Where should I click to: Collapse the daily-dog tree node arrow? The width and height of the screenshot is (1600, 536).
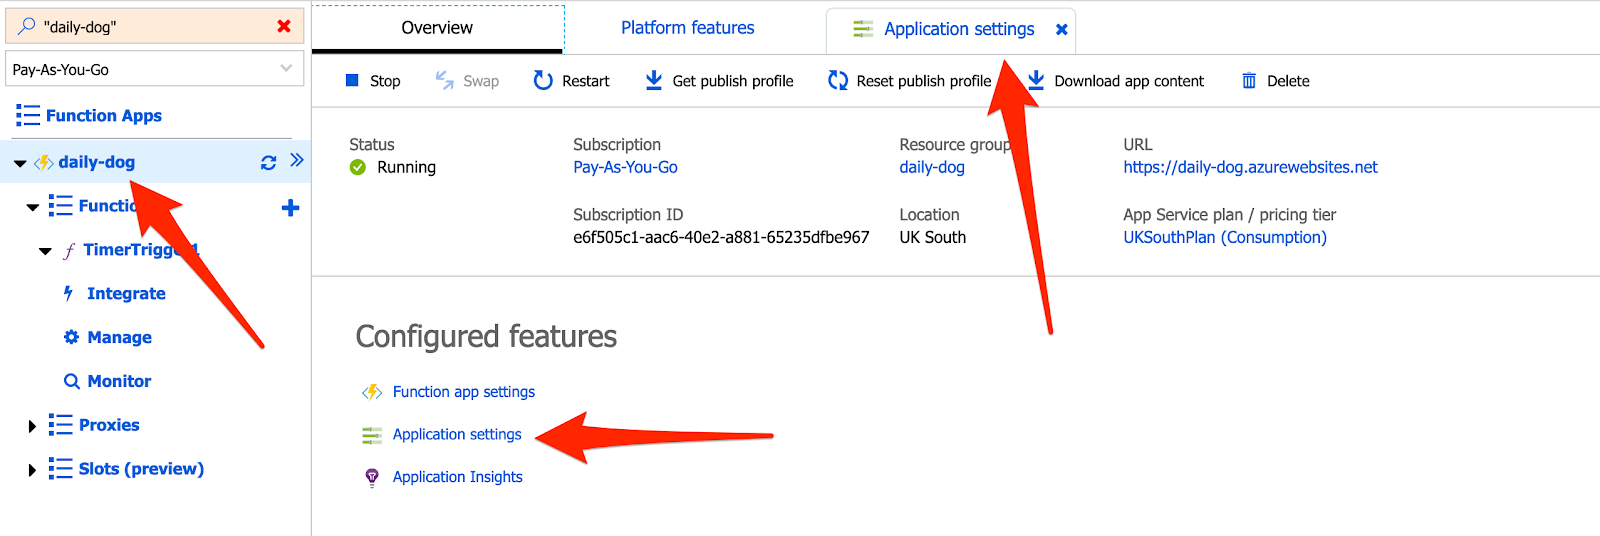click(x=20, y=163)
